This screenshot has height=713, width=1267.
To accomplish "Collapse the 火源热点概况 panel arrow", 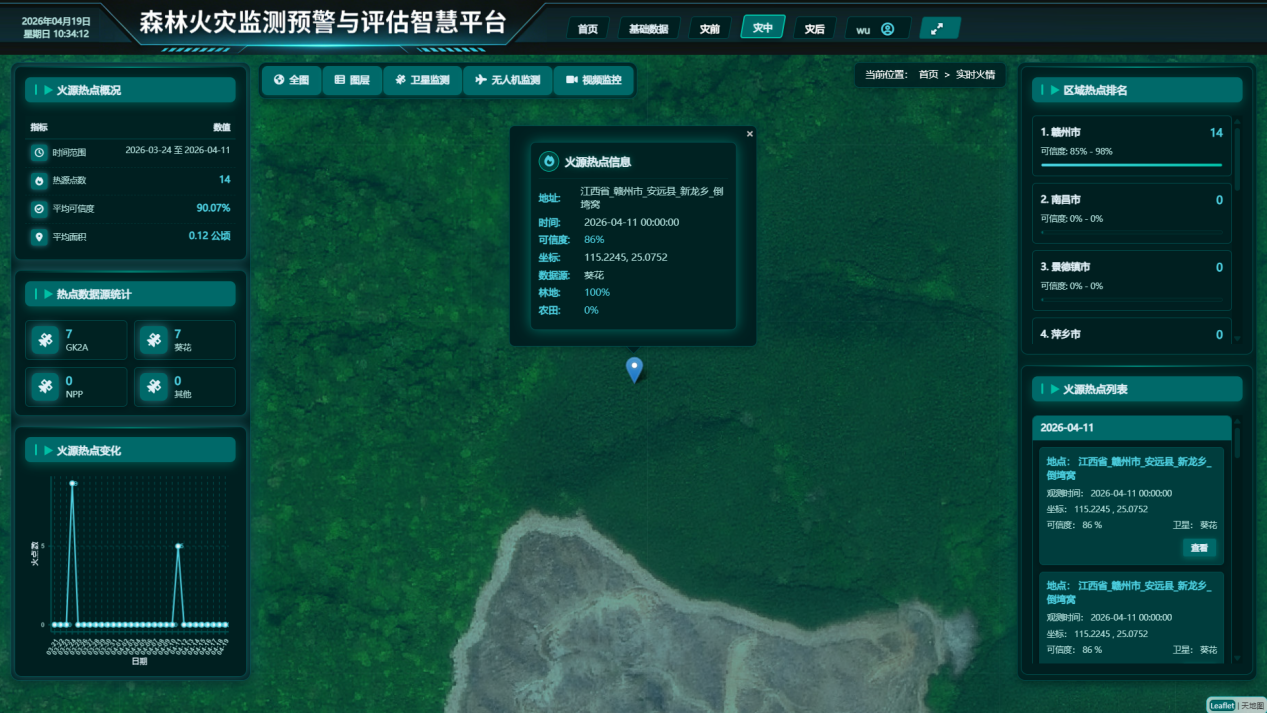I will point(47,90).
